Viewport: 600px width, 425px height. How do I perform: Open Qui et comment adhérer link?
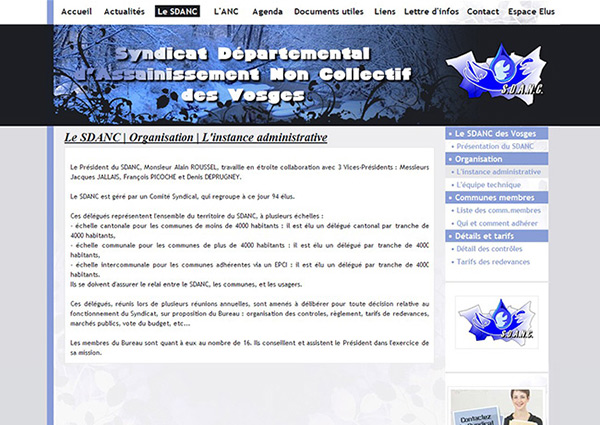click(x=497, y=223)
